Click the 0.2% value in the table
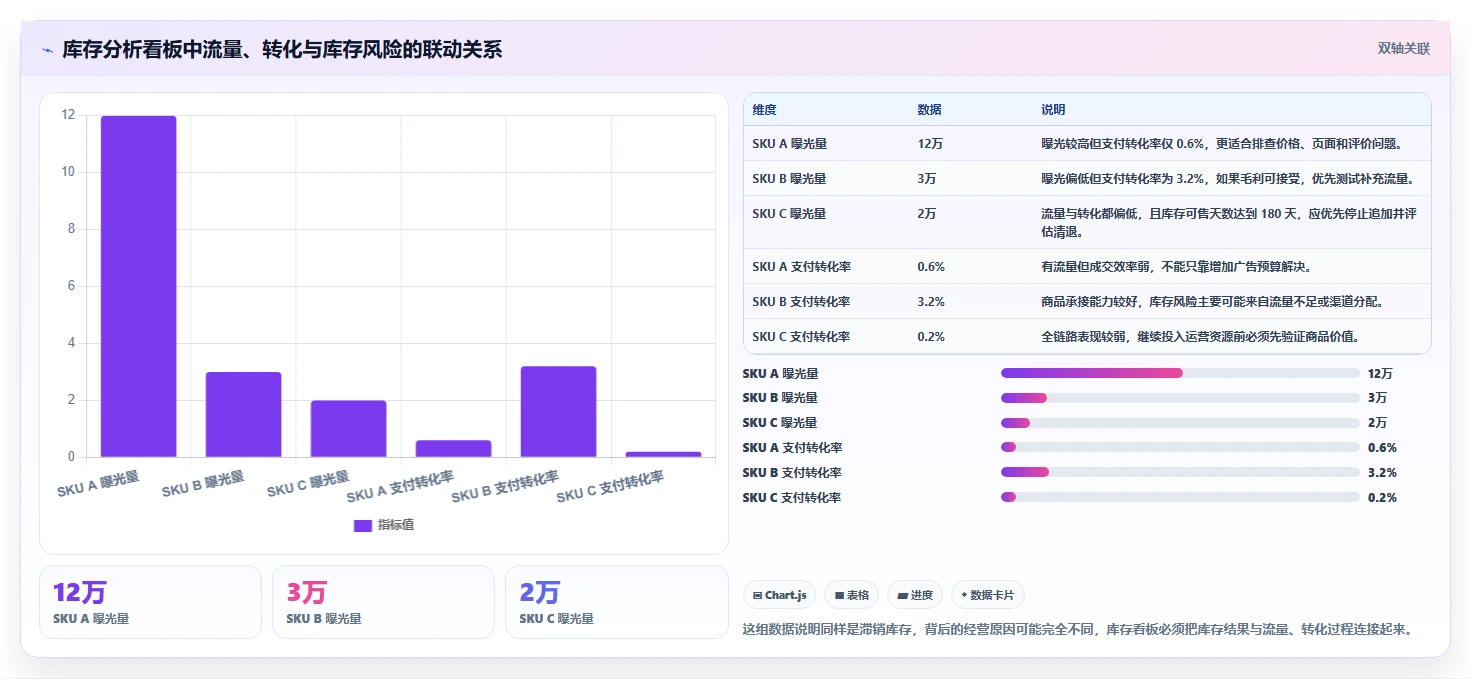 931,337
